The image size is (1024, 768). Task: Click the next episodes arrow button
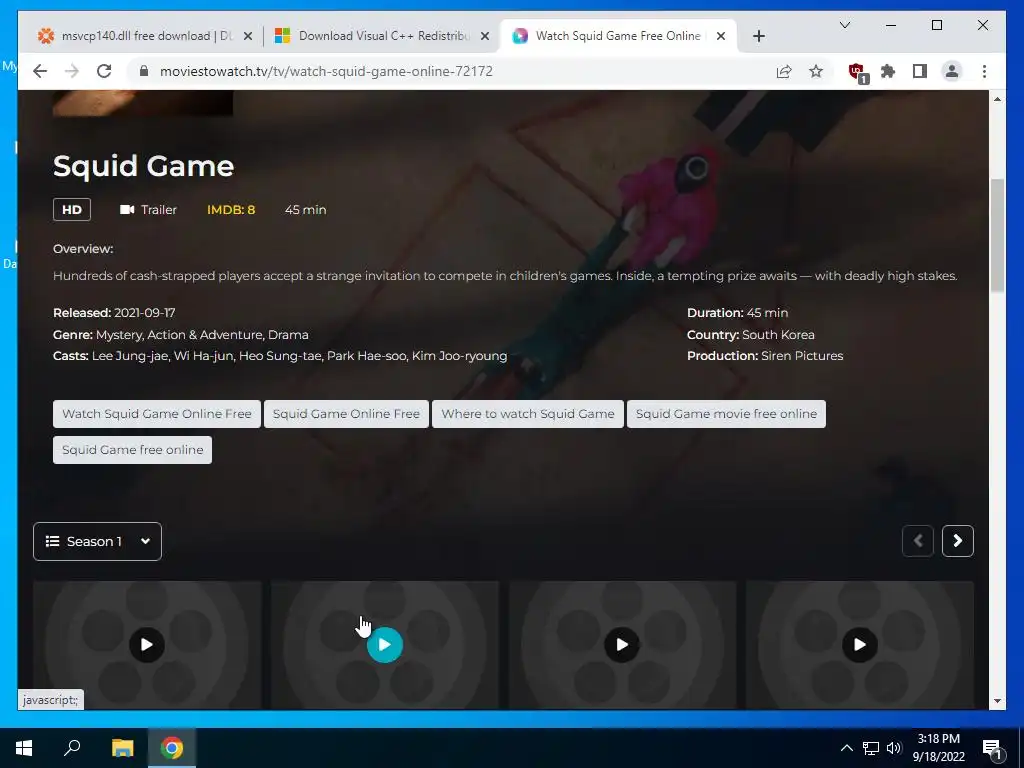(x=957, y=541)
